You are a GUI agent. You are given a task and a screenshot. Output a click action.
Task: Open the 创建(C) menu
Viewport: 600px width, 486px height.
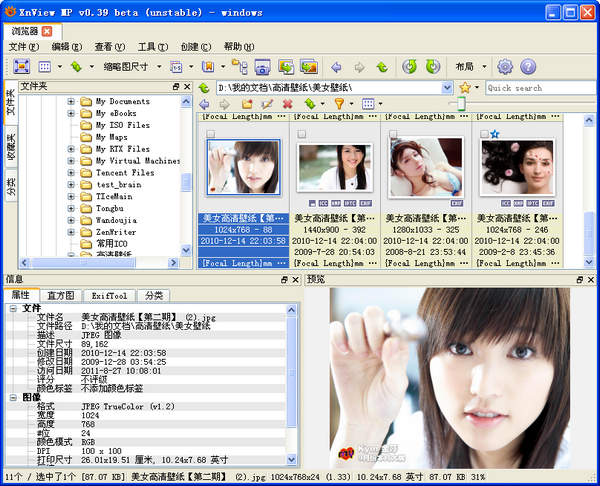[x=196, y=47]
